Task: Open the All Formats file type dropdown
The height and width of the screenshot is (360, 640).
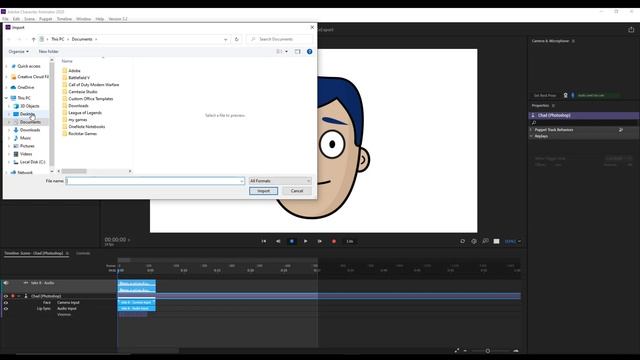Action: click(x=280, y=181)
